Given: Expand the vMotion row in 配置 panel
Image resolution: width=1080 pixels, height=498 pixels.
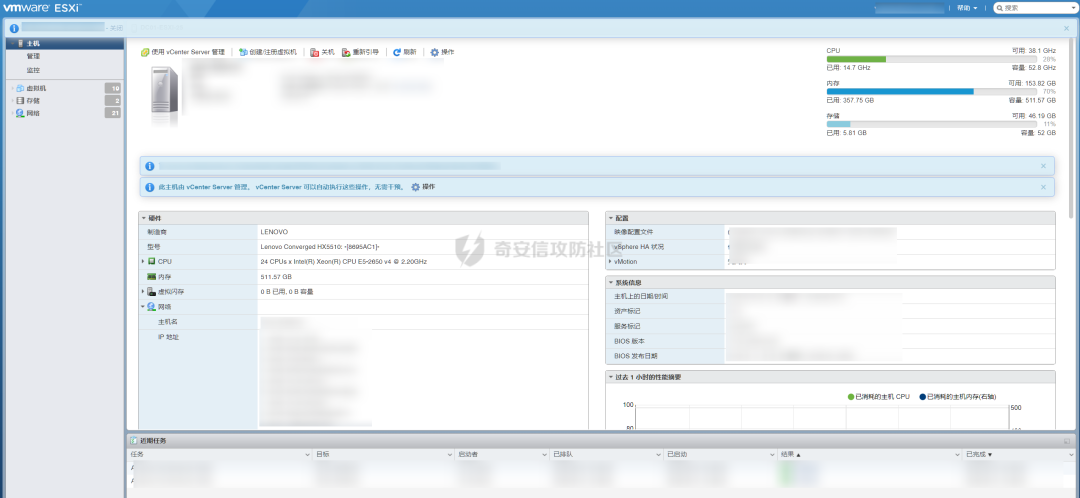Looking at the screenshot, I should tap(610, 262).
